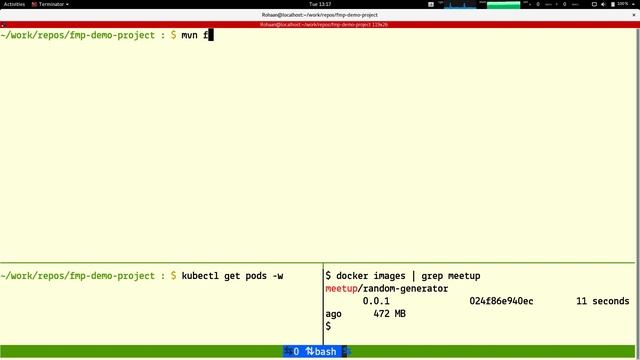
Task: Open the GNOME Activities overview
Action: tap(14, 4)
